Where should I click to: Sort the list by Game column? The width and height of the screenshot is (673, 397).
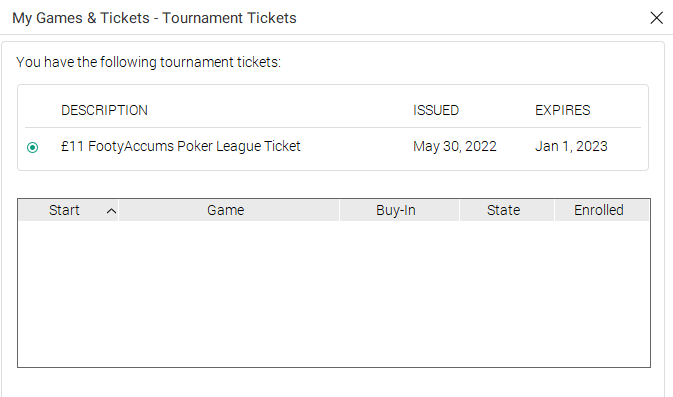click(x=229, y=210)
